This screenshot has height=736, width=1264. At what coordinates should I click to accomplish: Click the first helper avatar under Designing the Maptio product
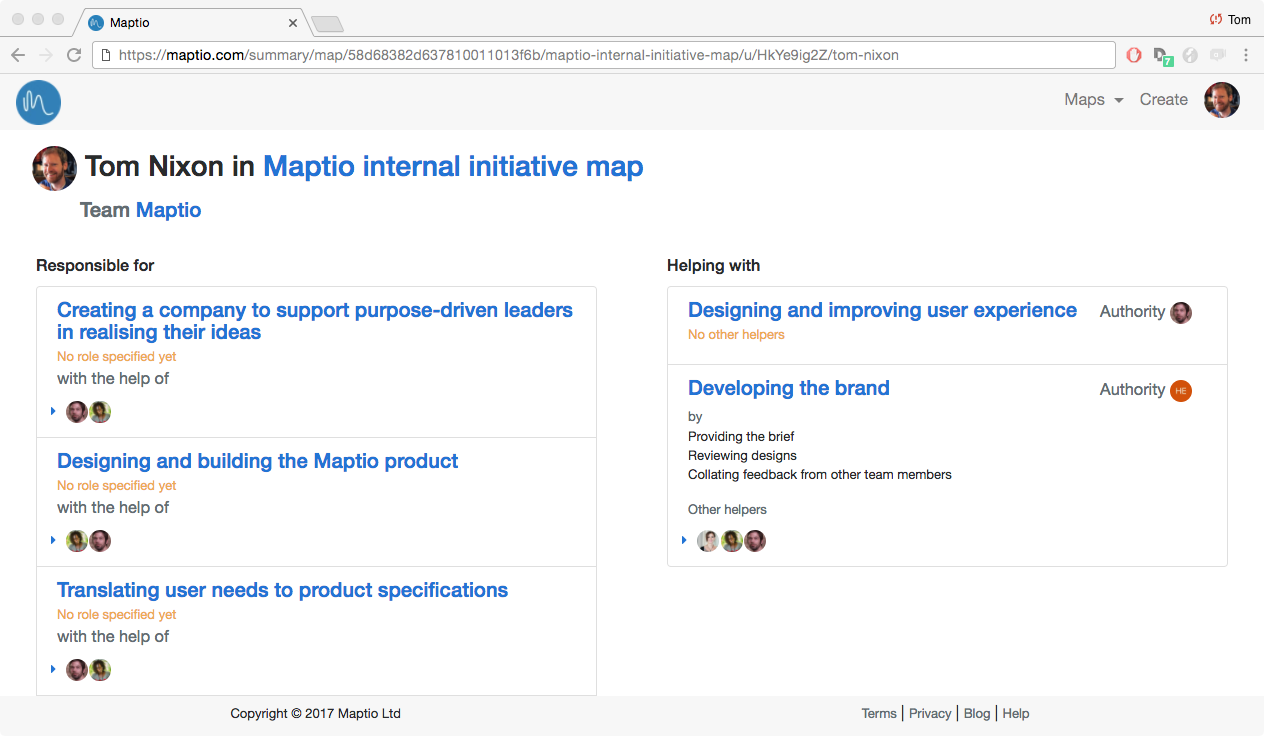[77, 540]
